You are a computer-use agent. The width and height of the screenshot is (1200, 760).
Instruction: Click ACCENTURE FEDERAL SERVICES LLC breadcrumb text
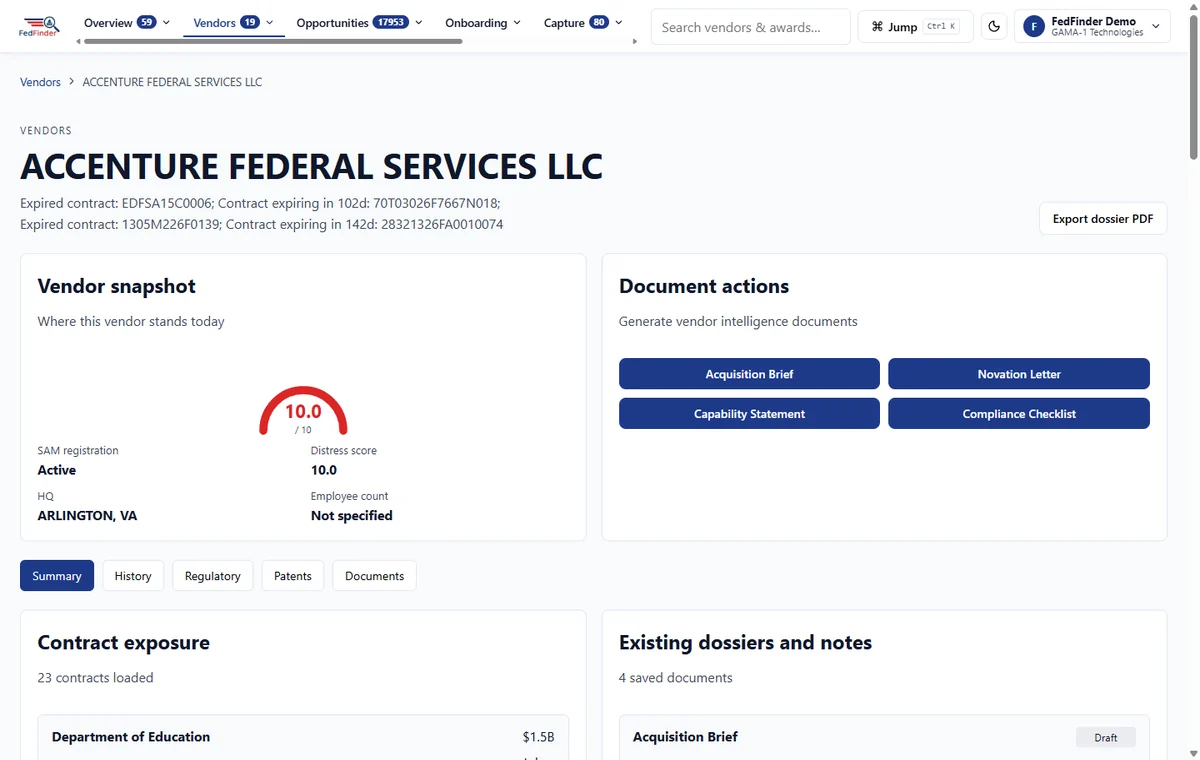point(172,82)
